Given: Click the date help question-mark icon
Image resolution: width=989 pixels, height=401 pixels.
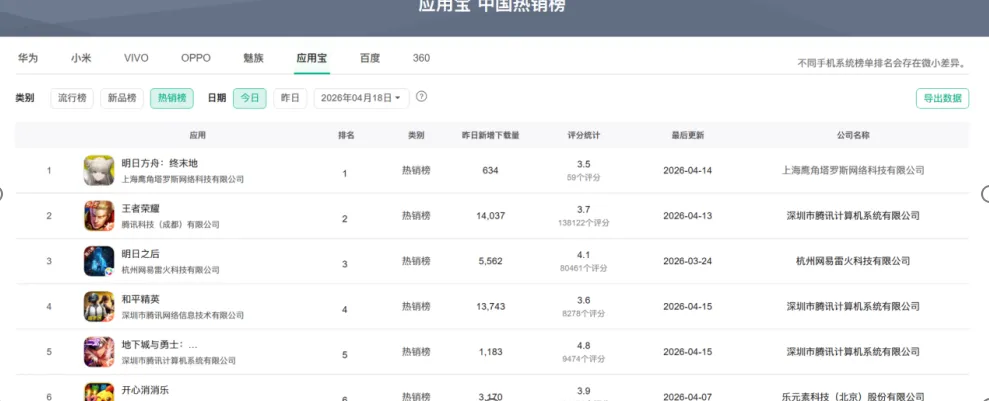Looking at the screenshot, I should coord(422,97).
